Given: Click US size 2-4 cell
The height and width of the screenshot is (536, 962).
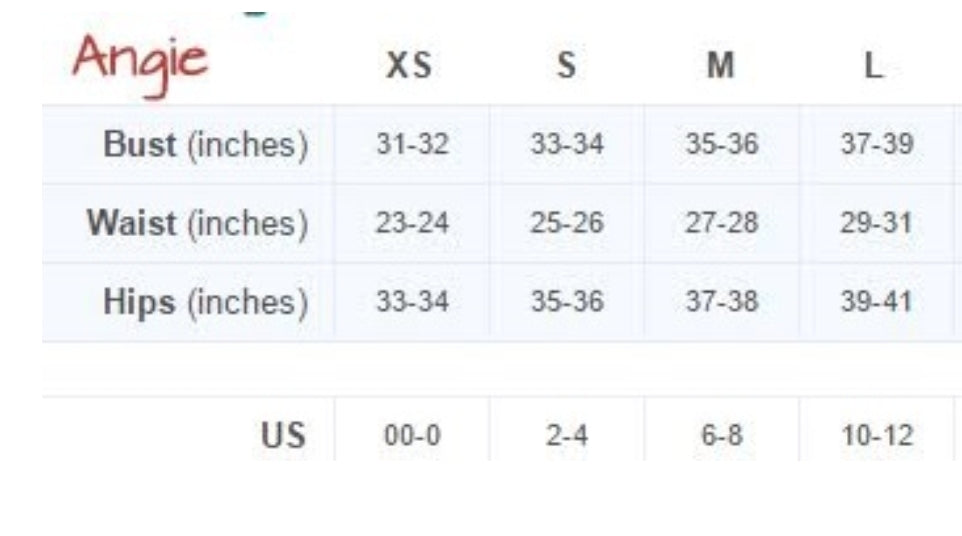Looking at the screenshot, I should point(567,436).
